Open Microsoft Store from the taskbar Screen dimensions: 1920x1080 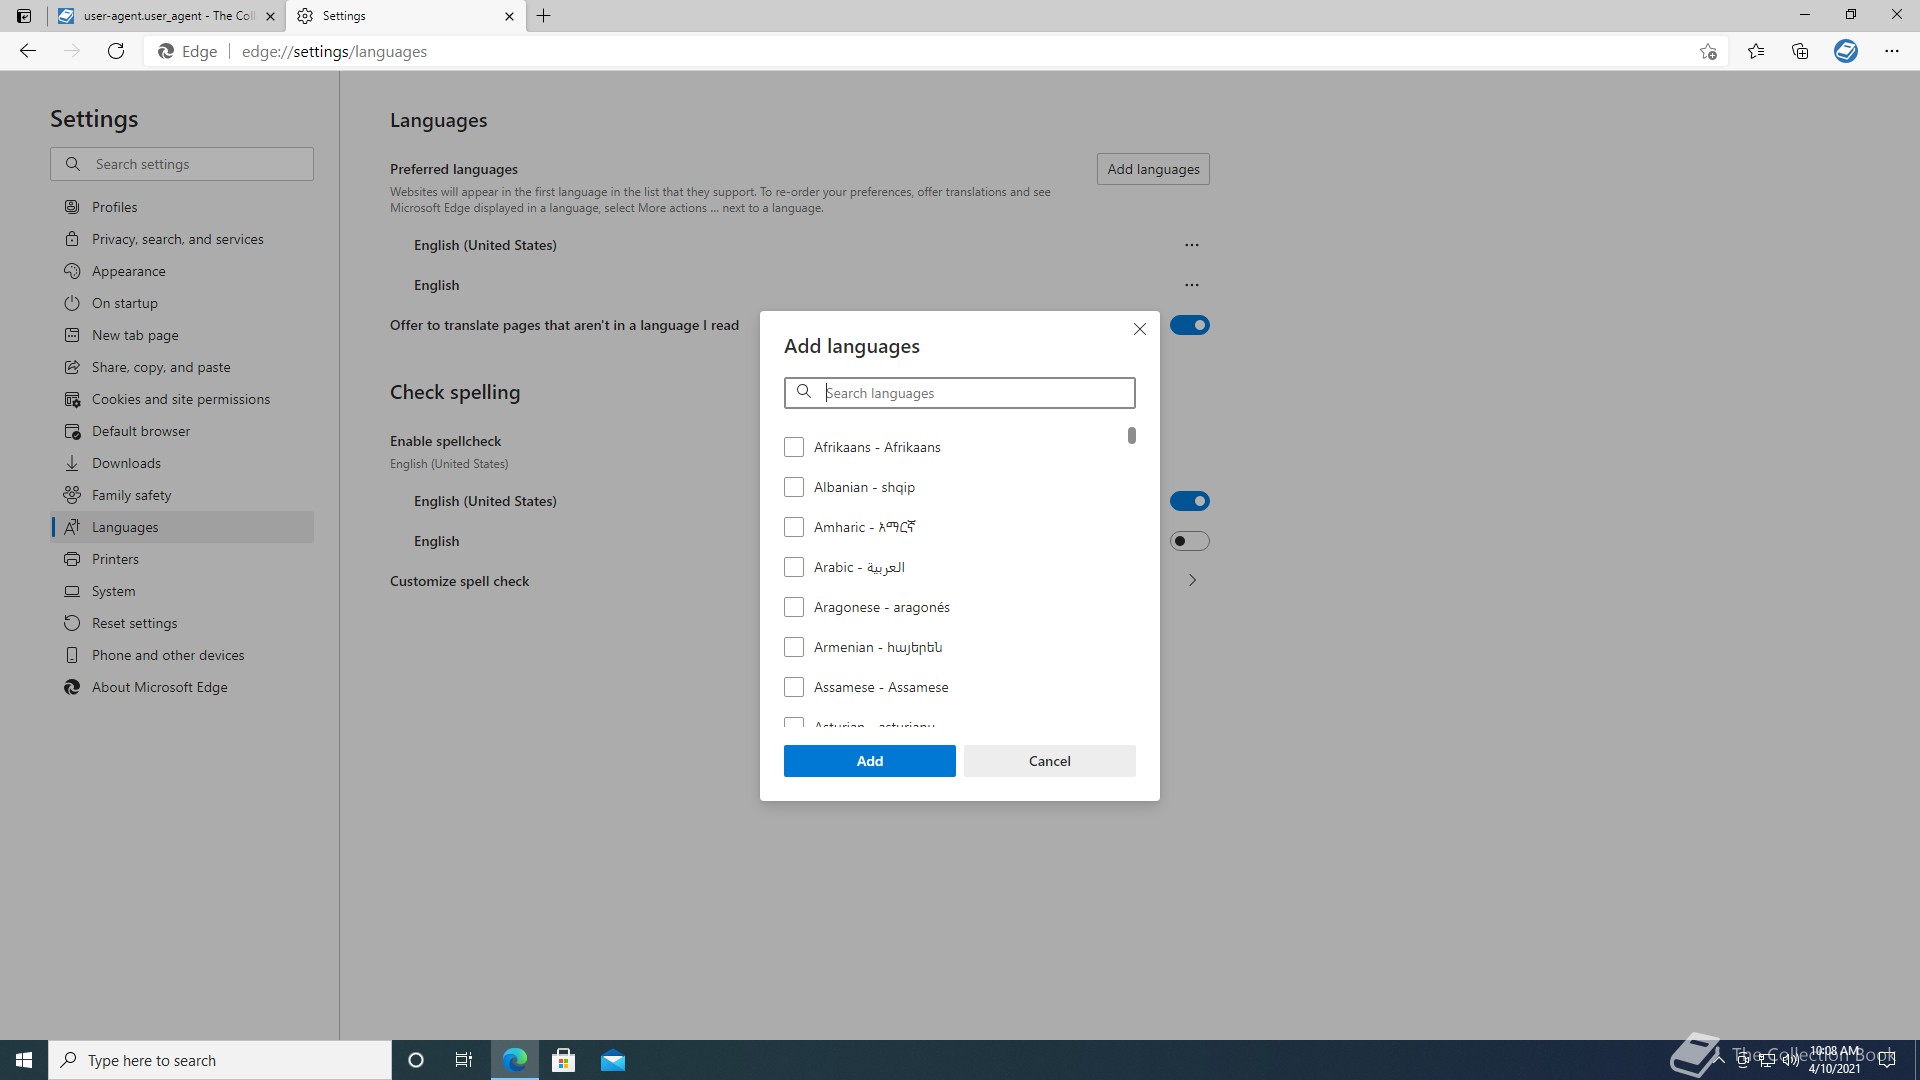point(563,1060)
